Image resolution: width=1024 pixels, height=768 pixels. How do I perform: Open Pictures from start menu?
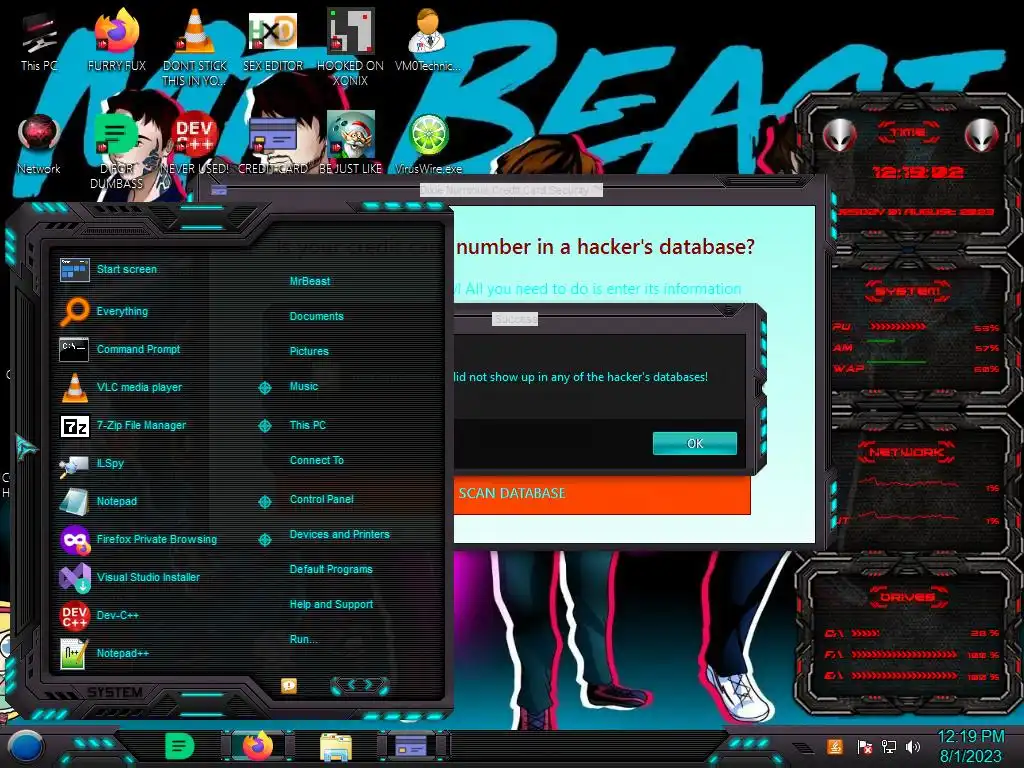(x=309, y=351)
